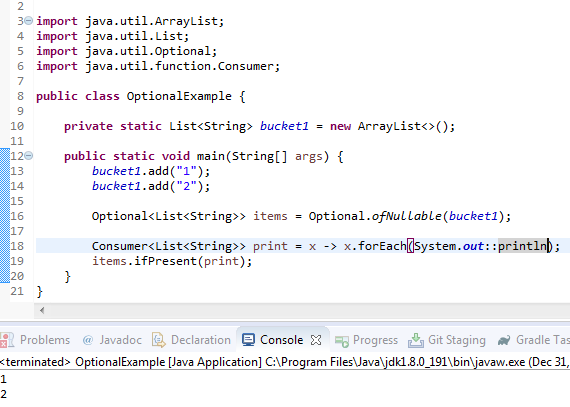
Task: Collapse the import block fold marker
Action: click(29, 21)
